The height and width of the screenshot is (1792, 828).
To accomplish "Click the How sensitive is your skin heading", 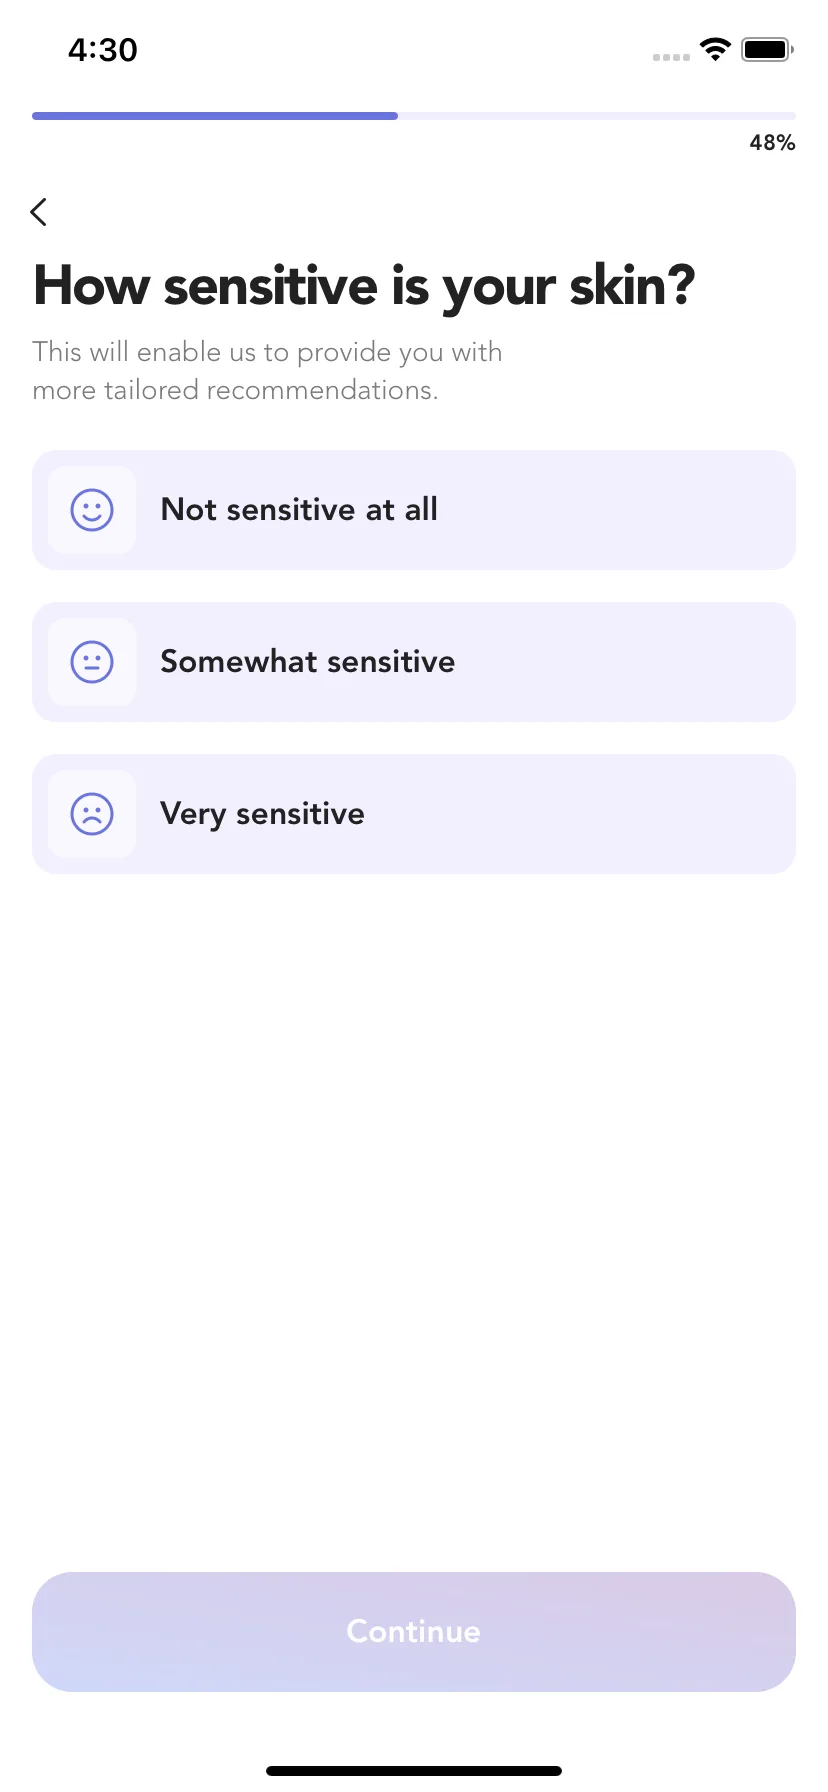I will [x=364, y=286].
